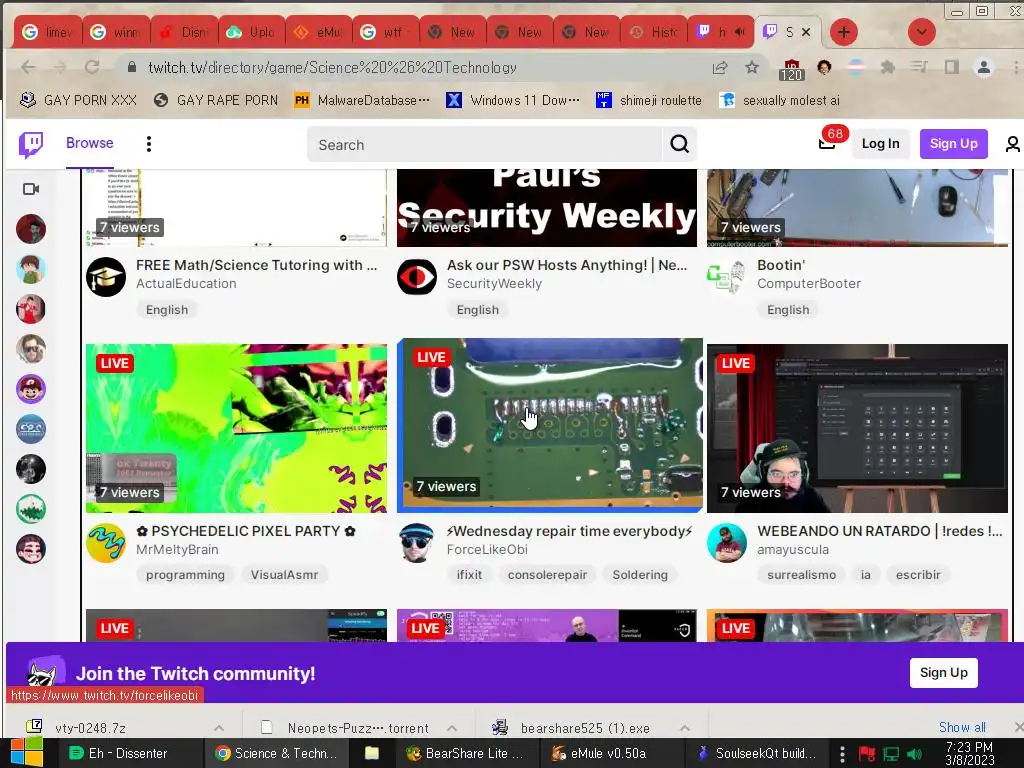Image resolution: width=1024 pixels, height=768 pixels.
Task: Open the notifications inbox showing 68
Action: pos(827,143)
